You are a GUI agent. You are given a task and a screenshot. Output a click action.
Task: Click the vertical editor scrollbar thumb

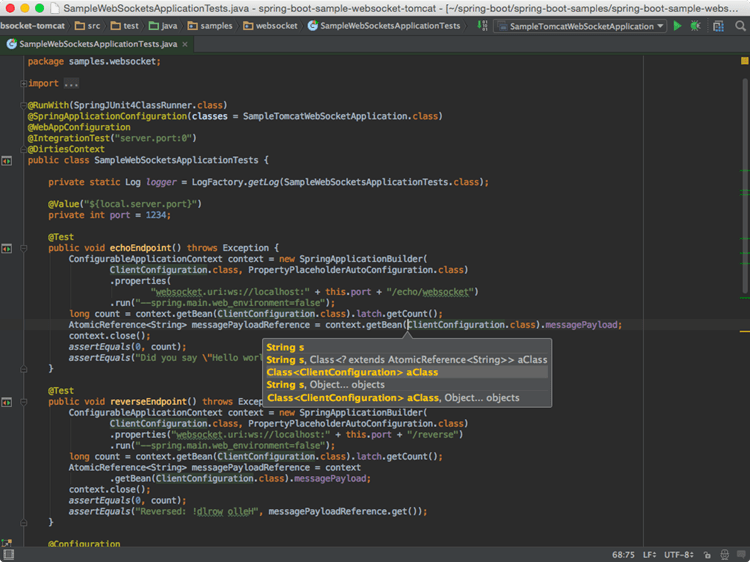coord(745,186)
